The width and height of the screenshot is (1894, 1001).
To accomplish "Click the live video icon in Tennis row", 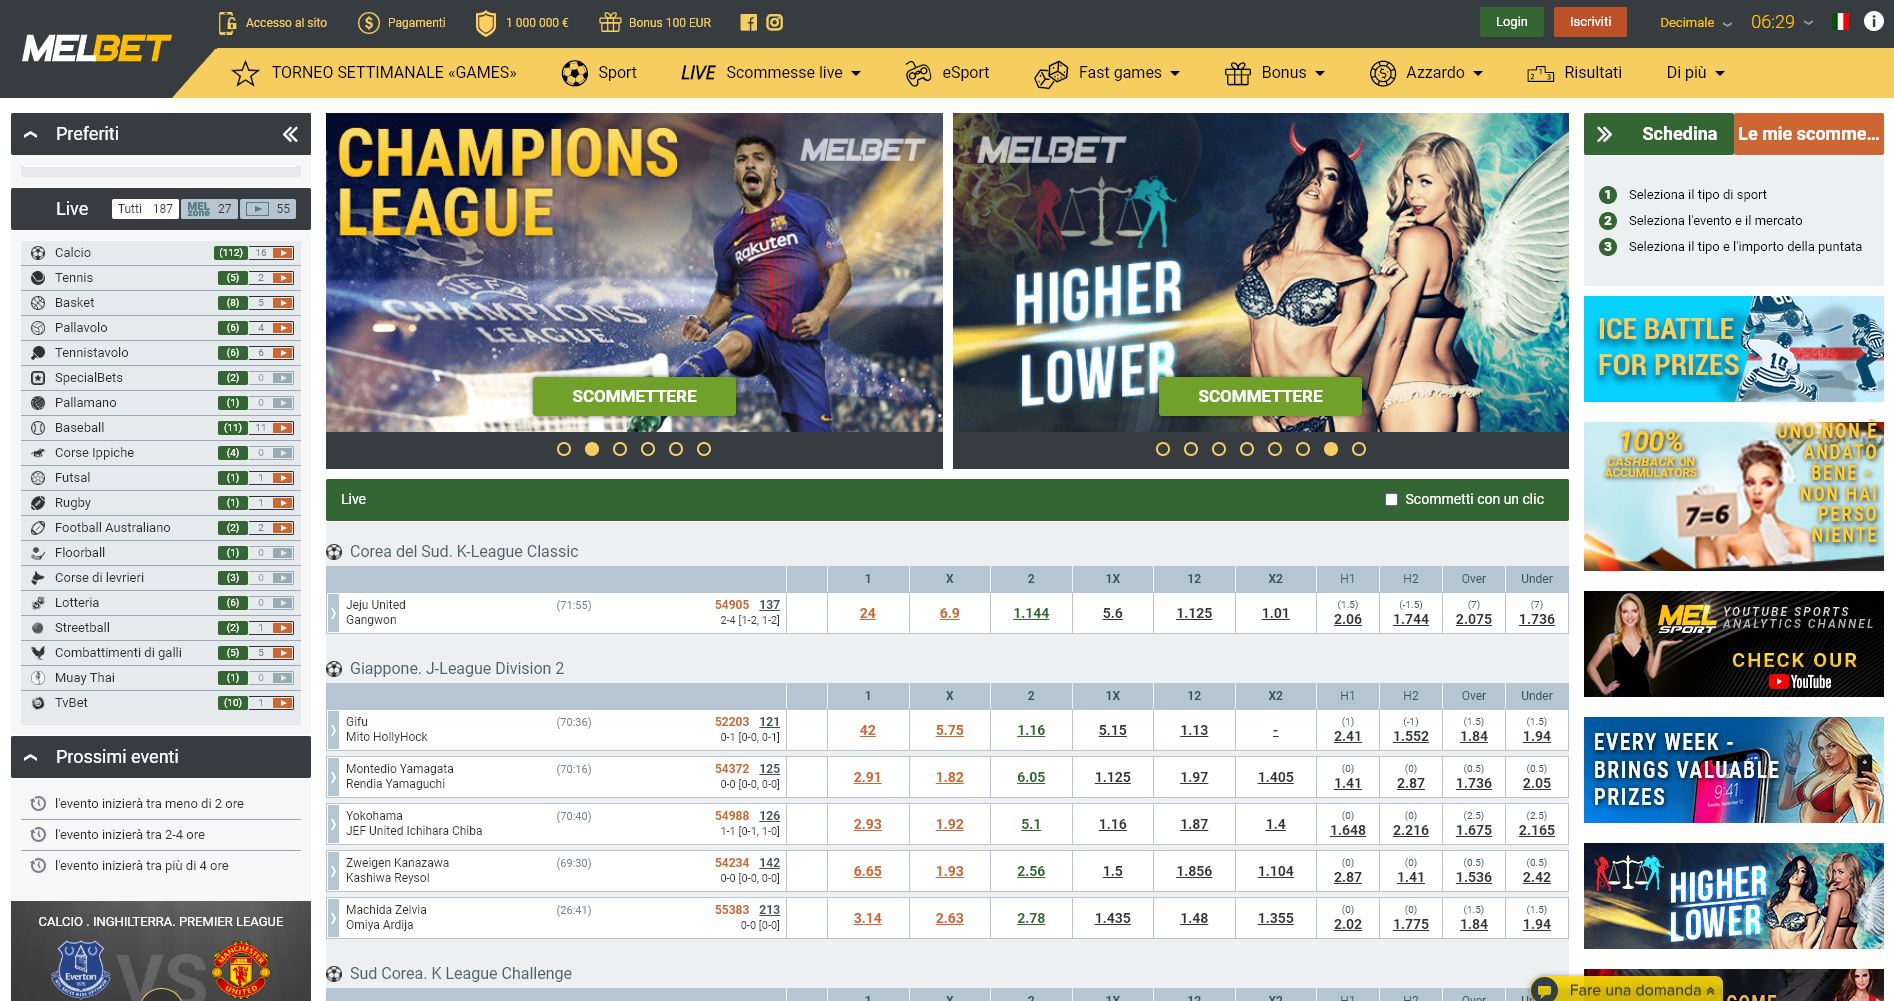I will click(x=283, y=278).
